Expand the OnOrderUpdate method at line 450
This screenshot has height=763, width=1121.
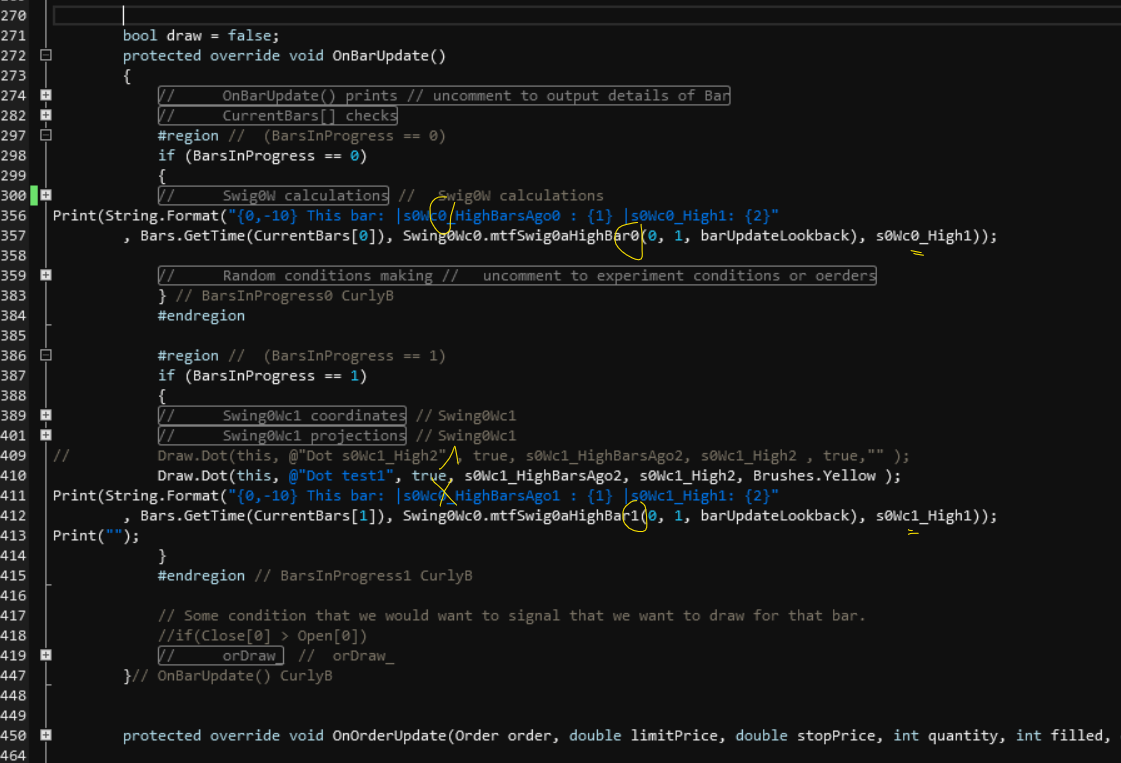click(x=46, y=735)
